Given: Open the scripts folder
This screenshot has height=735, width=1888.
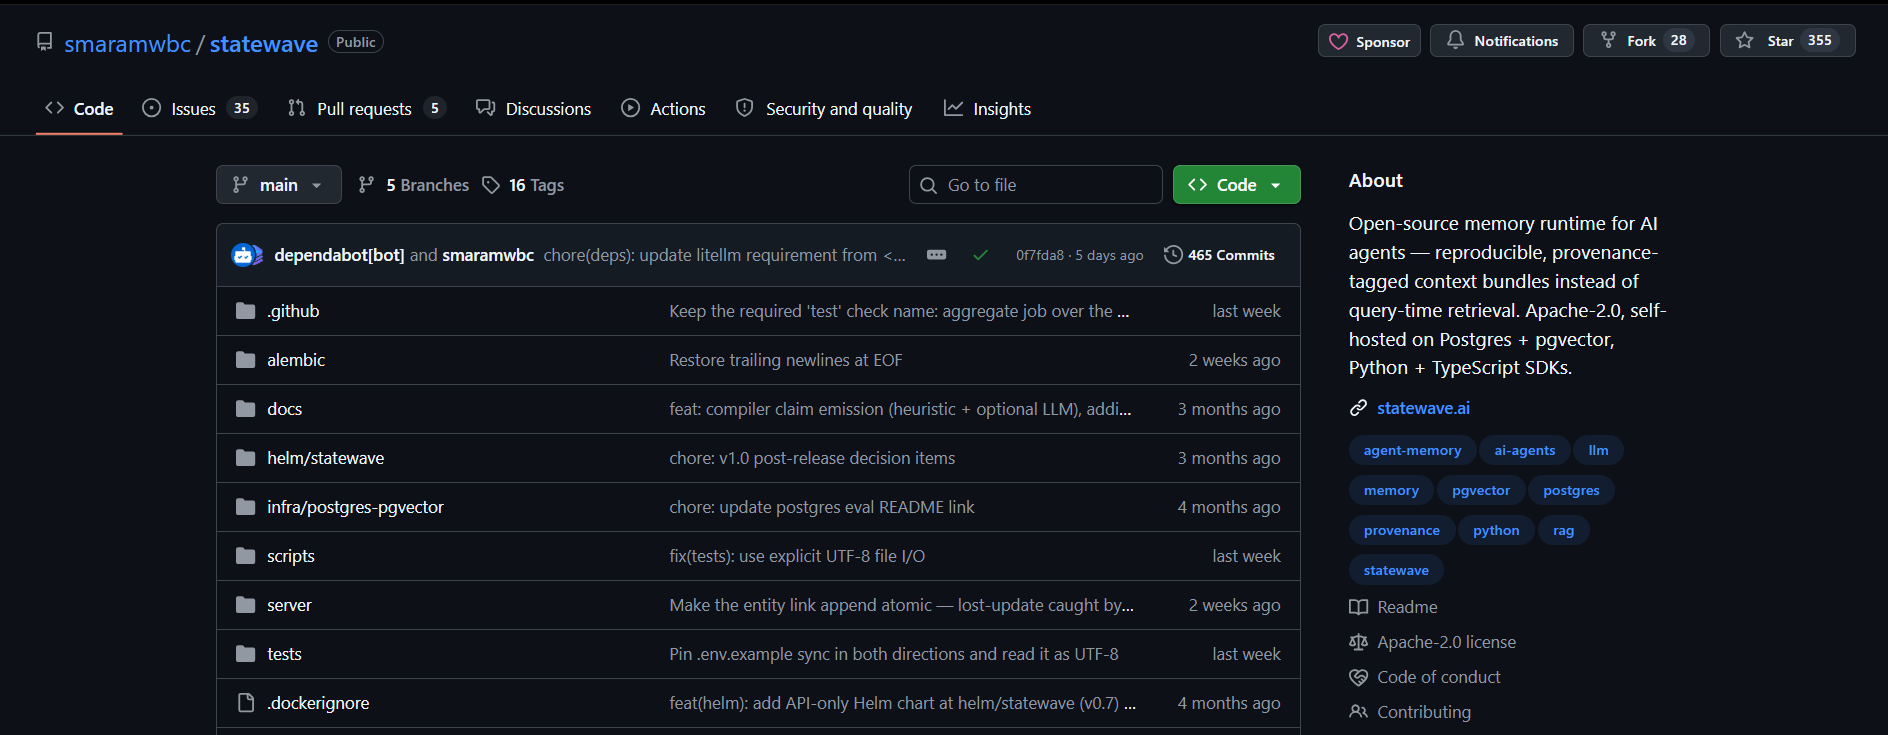Looking at the screenshot, I should coord(290,556).
